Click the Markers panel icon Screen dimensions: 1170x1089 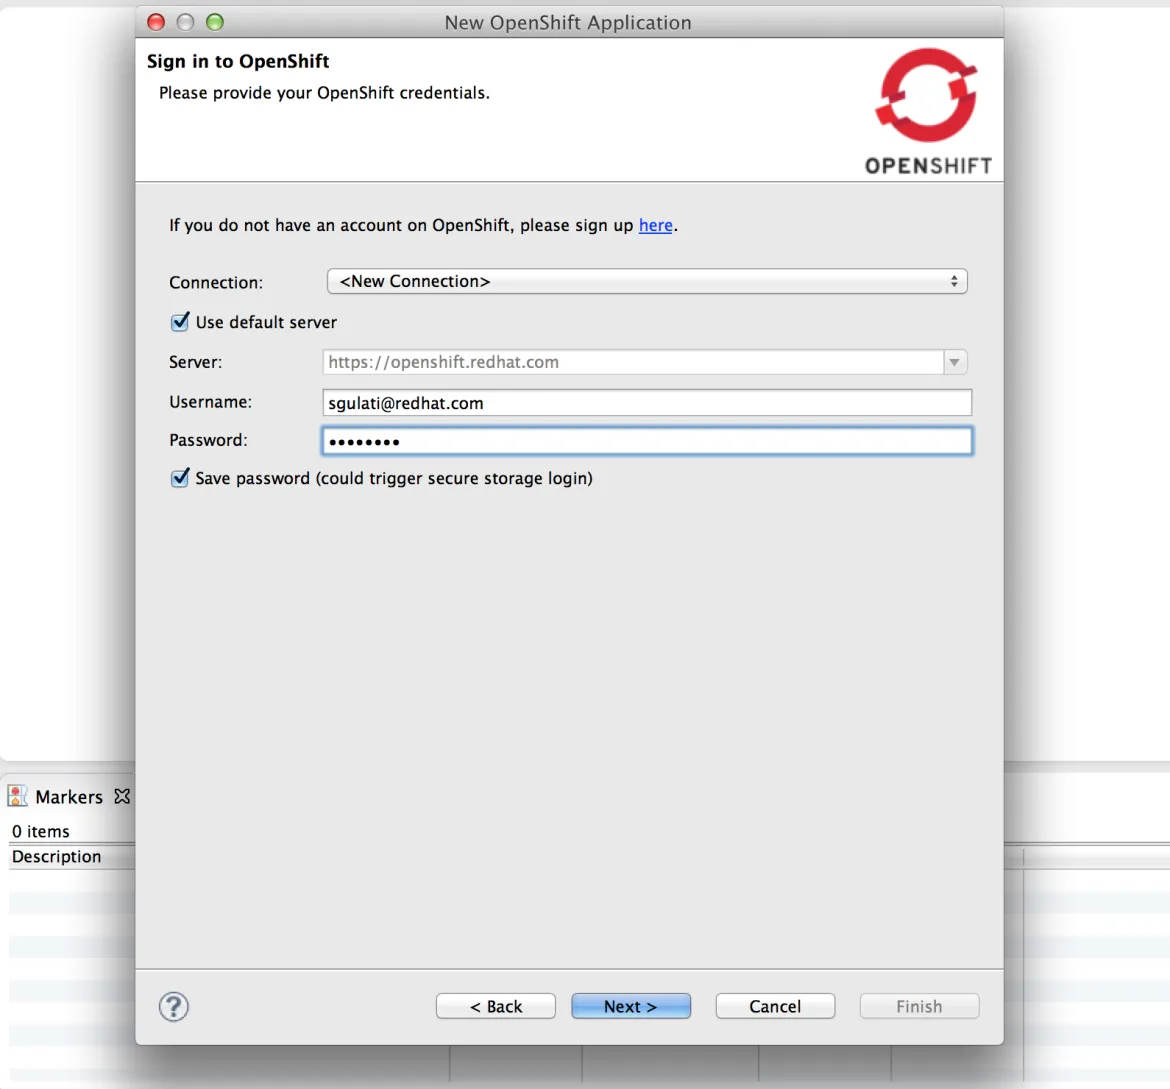point(17,796)
